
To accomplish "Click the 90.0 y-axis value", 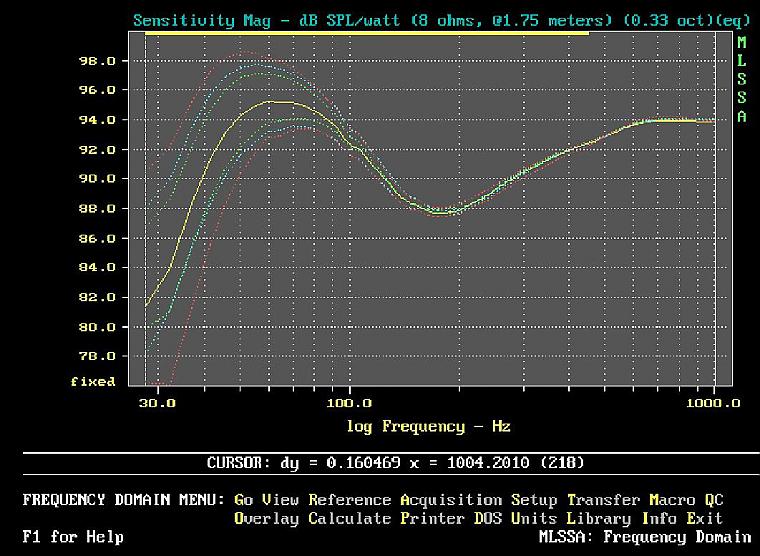I will coord(97,179).
